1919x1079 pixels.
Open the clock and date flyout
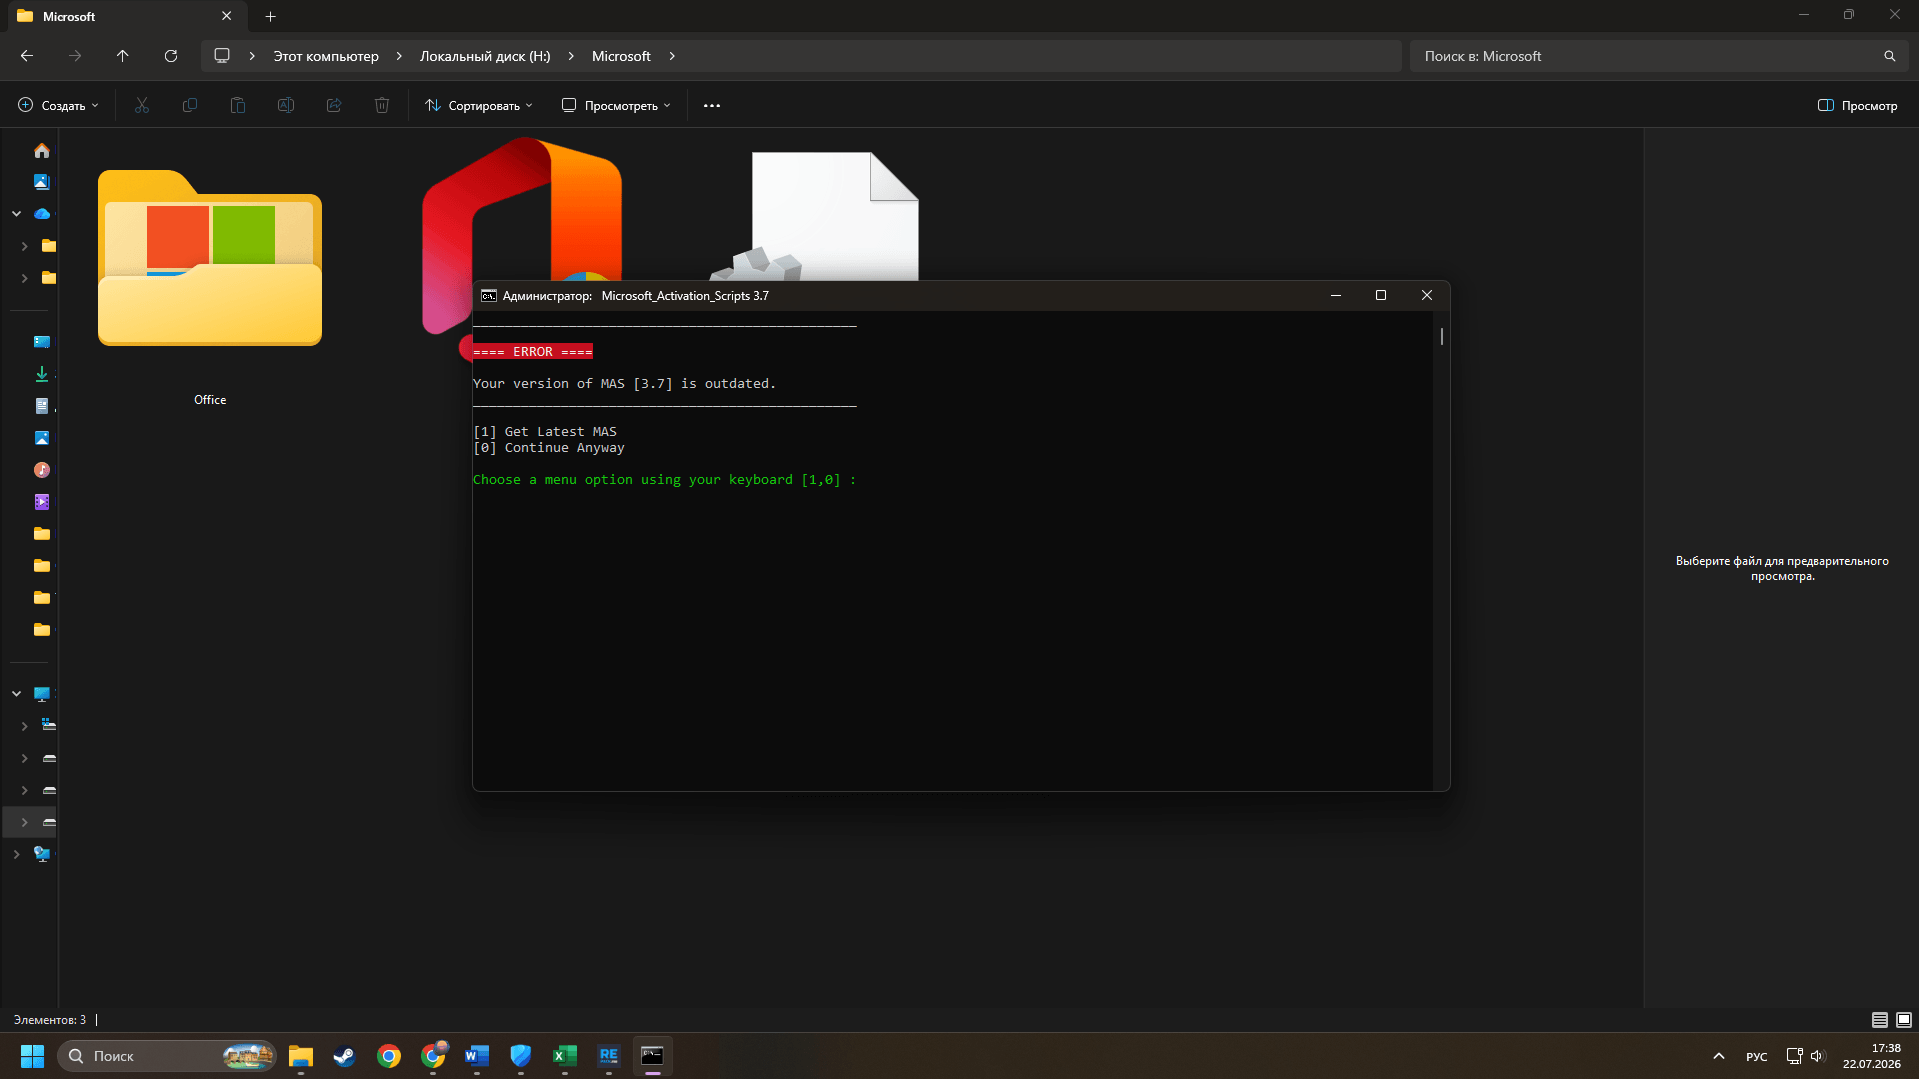tap(1872, 1056)
